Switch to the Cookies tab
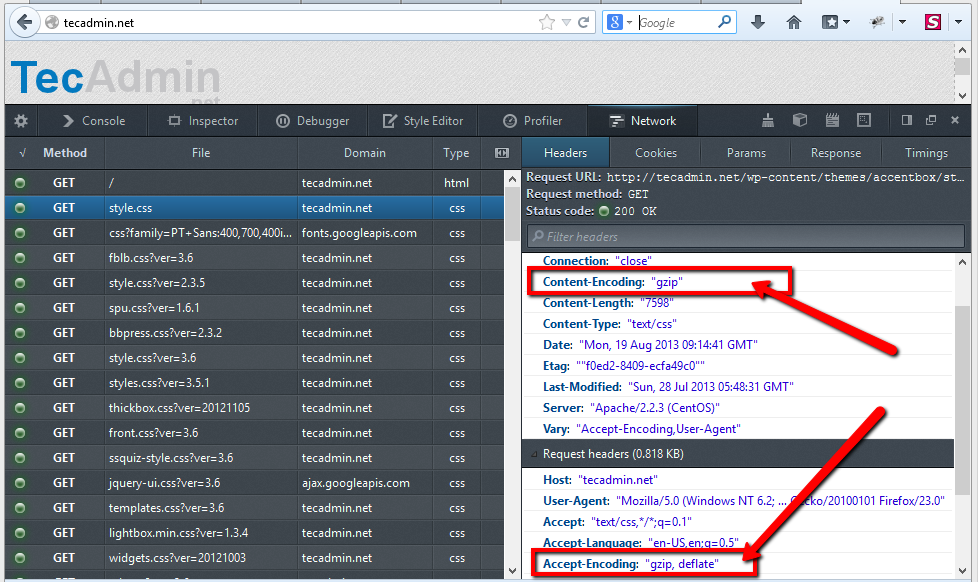The height and width of the screenshot is (582, 978). coord(656,153)
